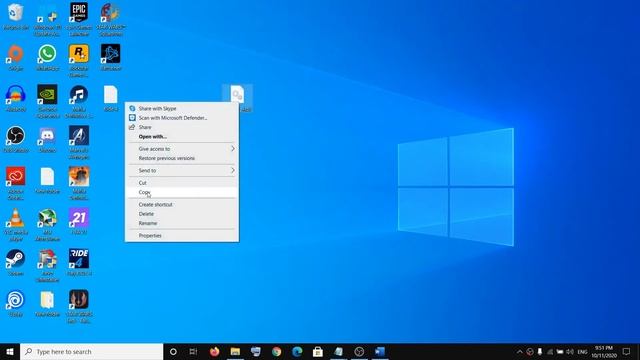The image size is (640, 360).
Task: Launch Rockstar Games Launcher shortcut
Action: pyautogui.click(x=79, y=60)
